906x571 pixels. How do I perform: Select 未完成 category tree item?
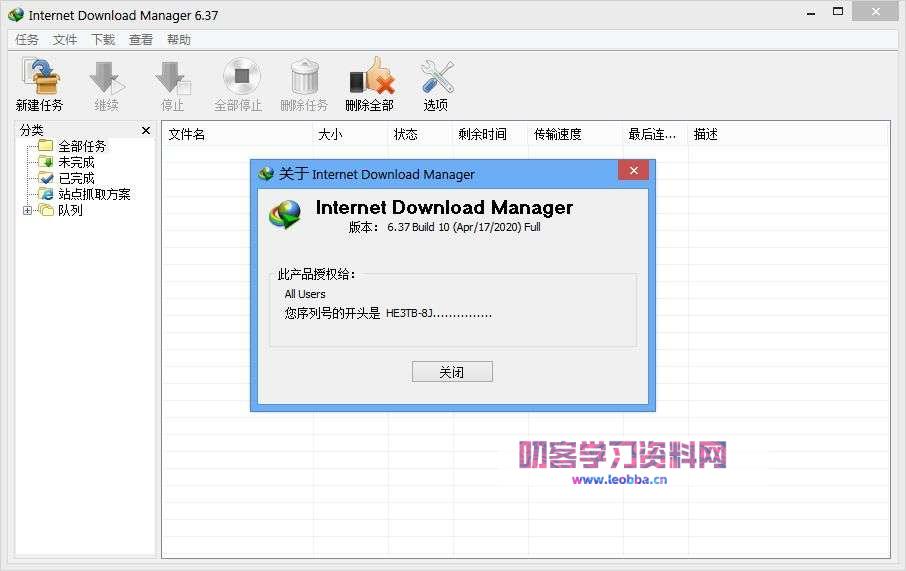pos(76,162)
